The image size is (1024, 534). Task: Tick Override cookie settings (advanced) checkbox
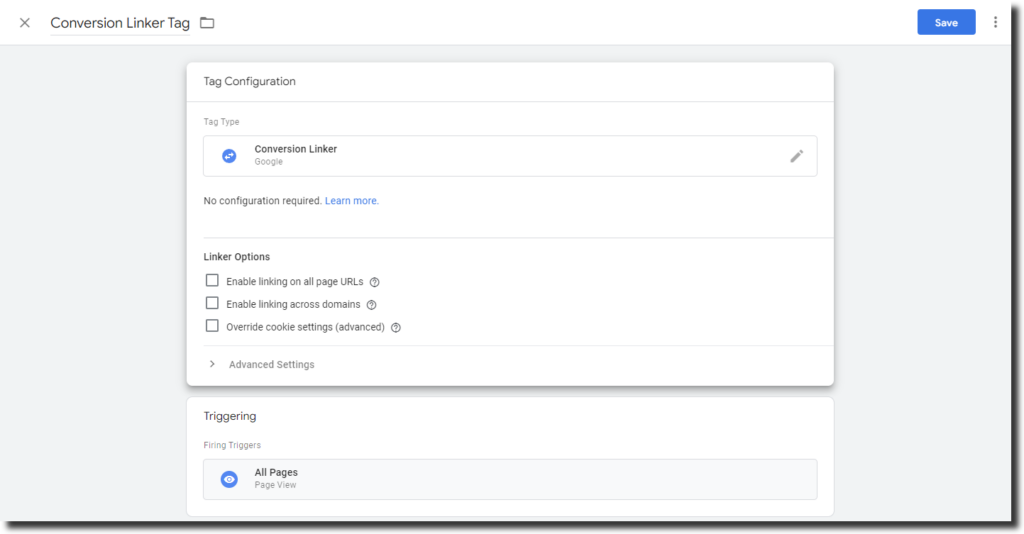pyautogui.click(x=212, y=326)
